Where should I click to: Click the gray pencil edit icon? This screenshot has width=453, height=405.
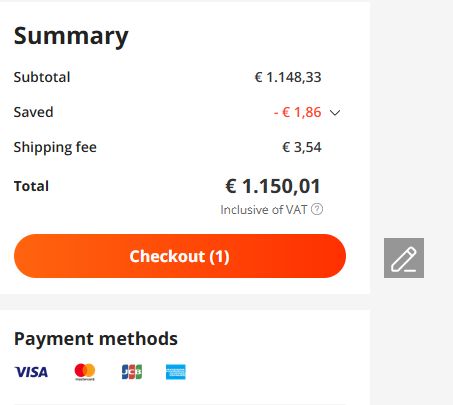pyautogui.click(x=404, y=258)
